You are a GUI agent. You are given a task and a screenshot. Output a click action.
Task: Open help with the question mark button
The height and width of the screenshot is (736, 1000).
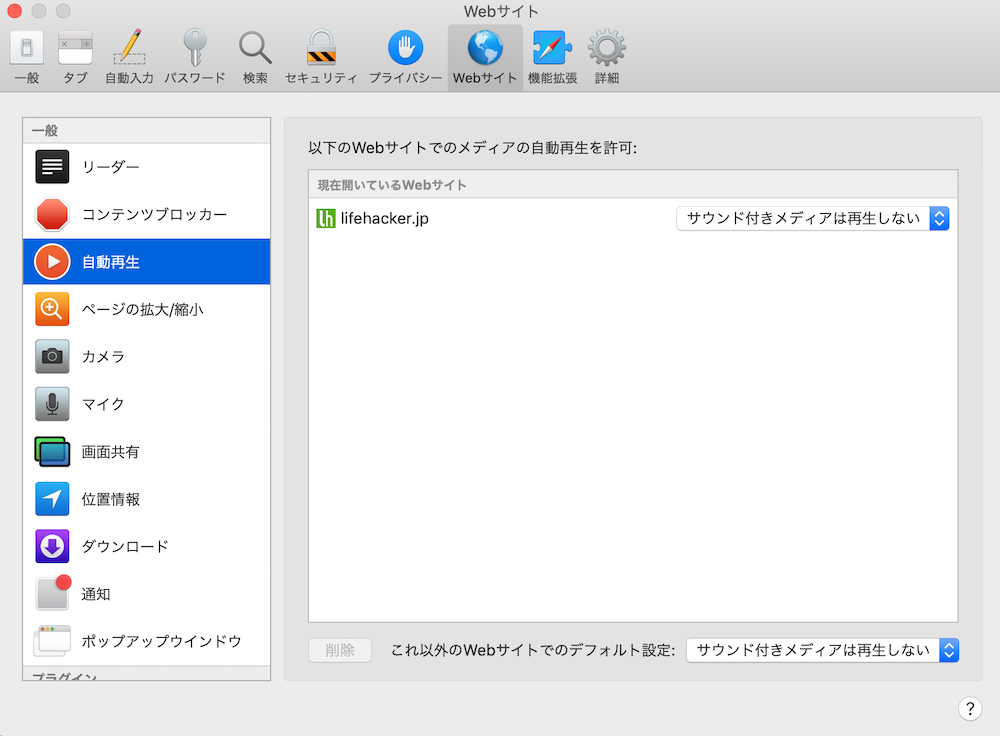969,709
